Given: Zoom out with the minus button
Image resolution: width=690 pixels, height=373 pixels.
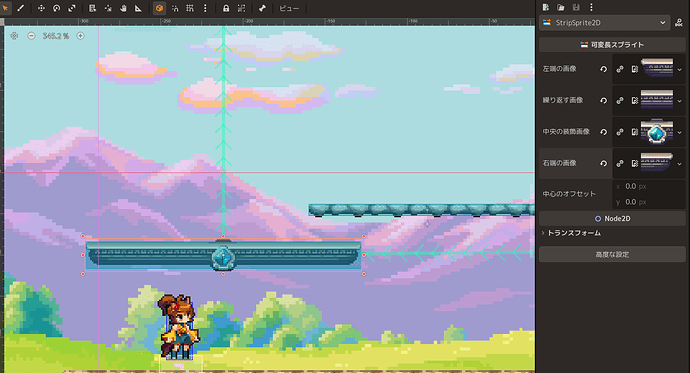Looking at the screenshot, I should (31, 36).
